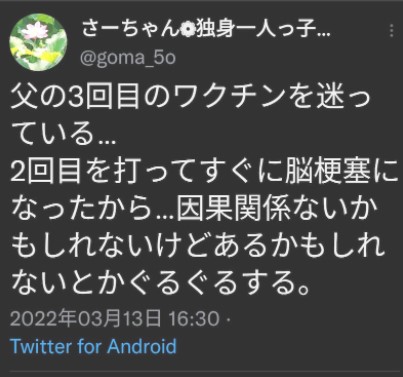
Task: Click the truncated ellipsis after display name
Action: 323,35
